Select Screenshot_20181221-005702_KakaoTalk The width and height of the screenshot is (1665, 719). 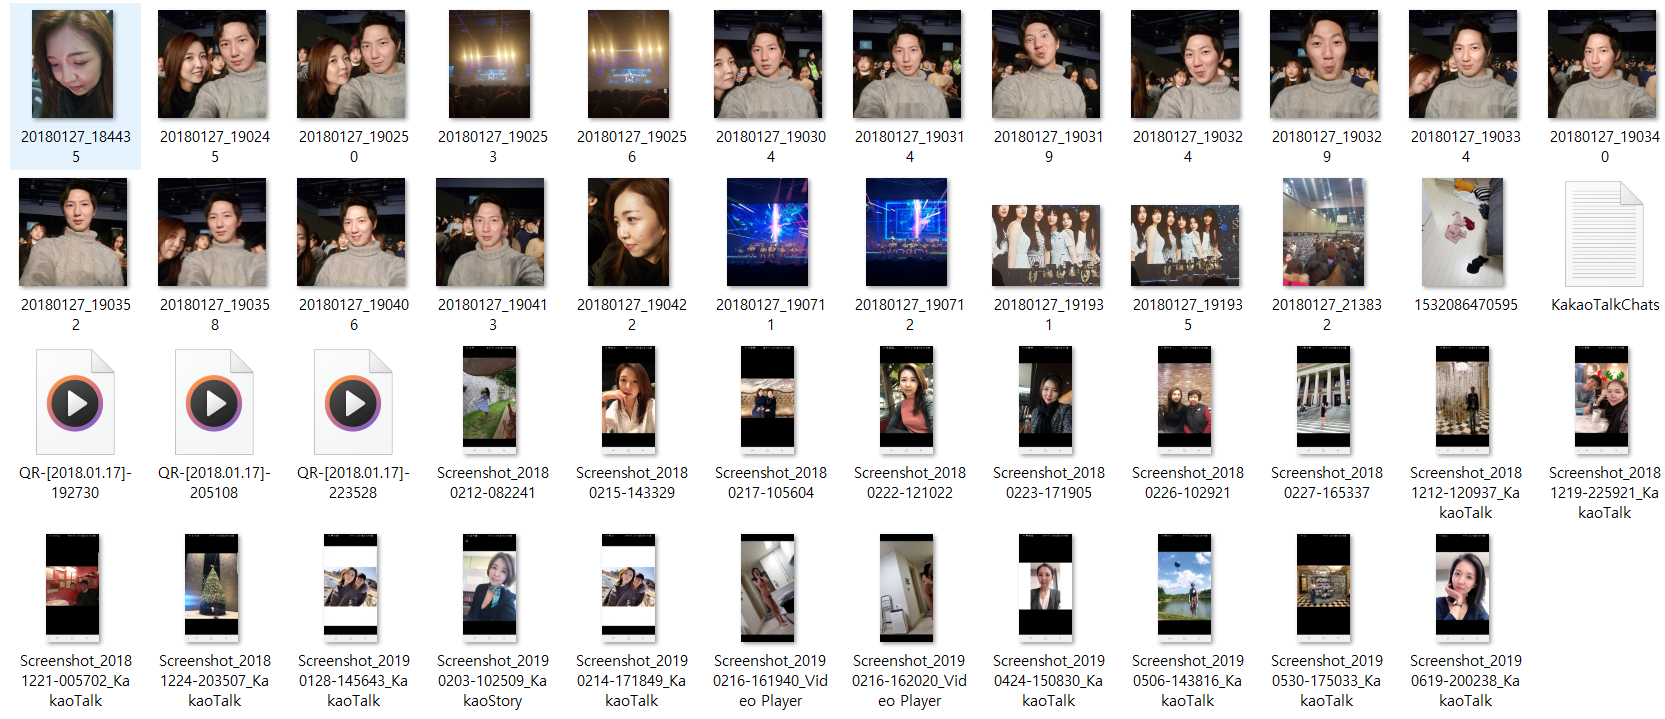[x=73, y=588]
